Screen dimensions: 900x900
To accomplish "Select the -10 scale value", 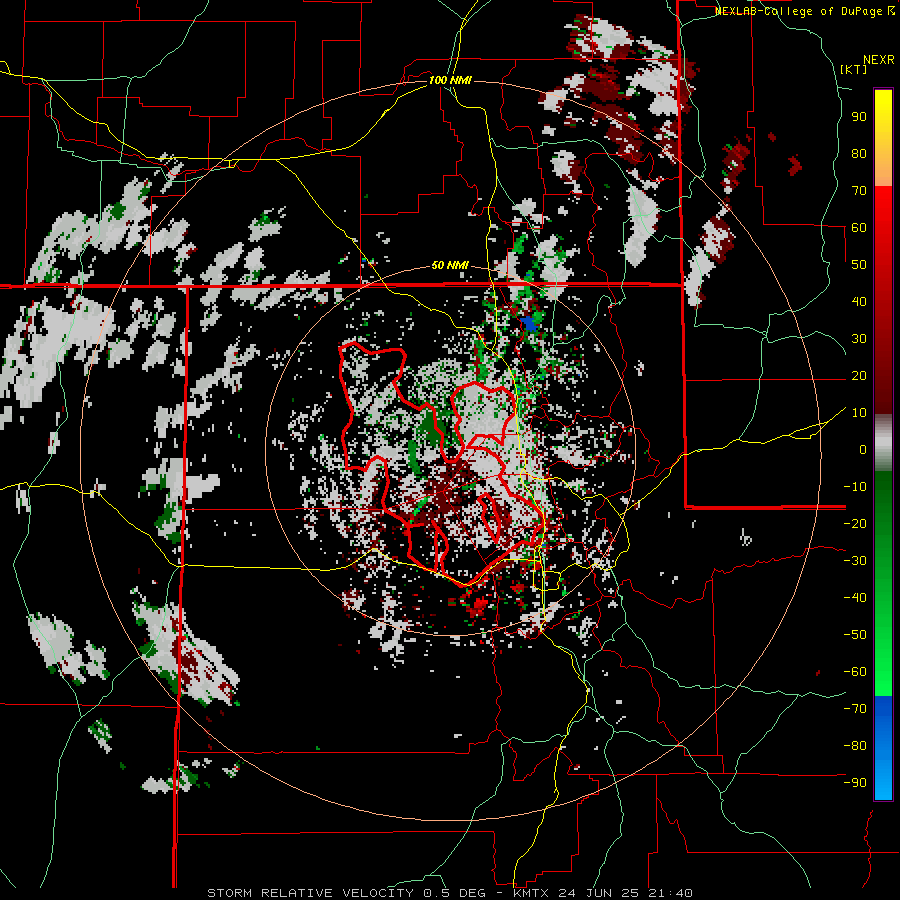I will tap(855, 487).
